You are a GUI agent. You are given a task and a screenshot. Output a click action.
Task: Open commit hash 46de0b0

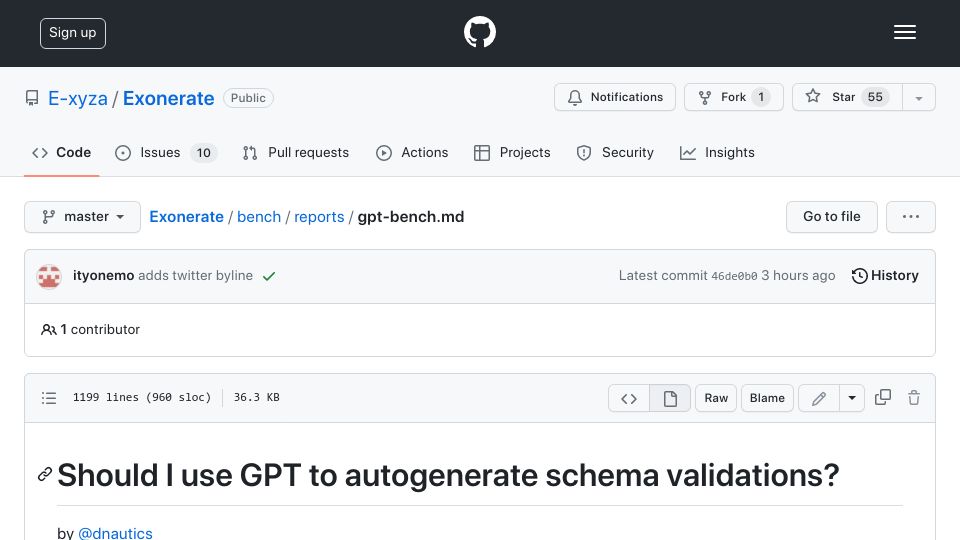point(734,276)
